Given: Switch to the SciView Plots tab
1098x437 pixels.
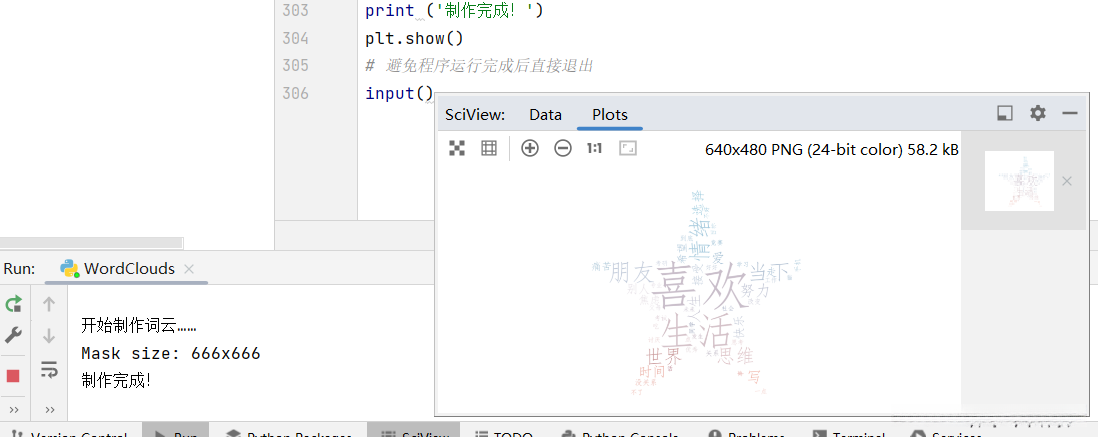Looking at the screenshot, I should tap(610, 115).
